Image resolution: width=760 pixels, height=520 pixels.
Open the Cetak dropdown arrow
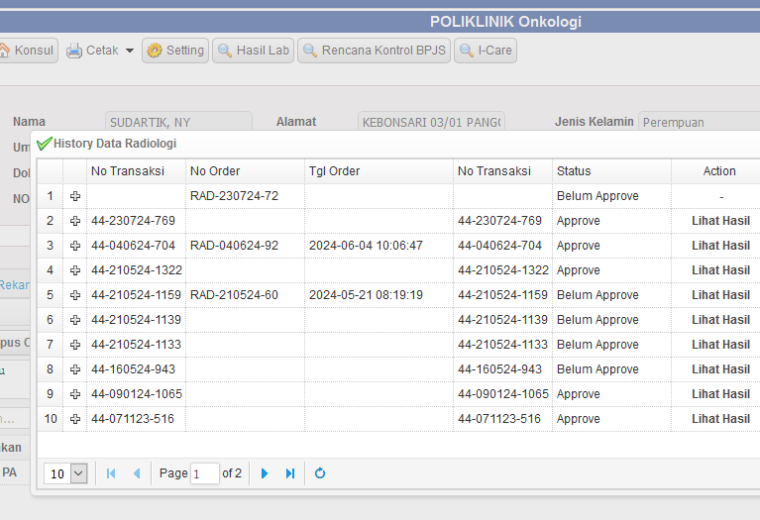[x=129, y=50]
